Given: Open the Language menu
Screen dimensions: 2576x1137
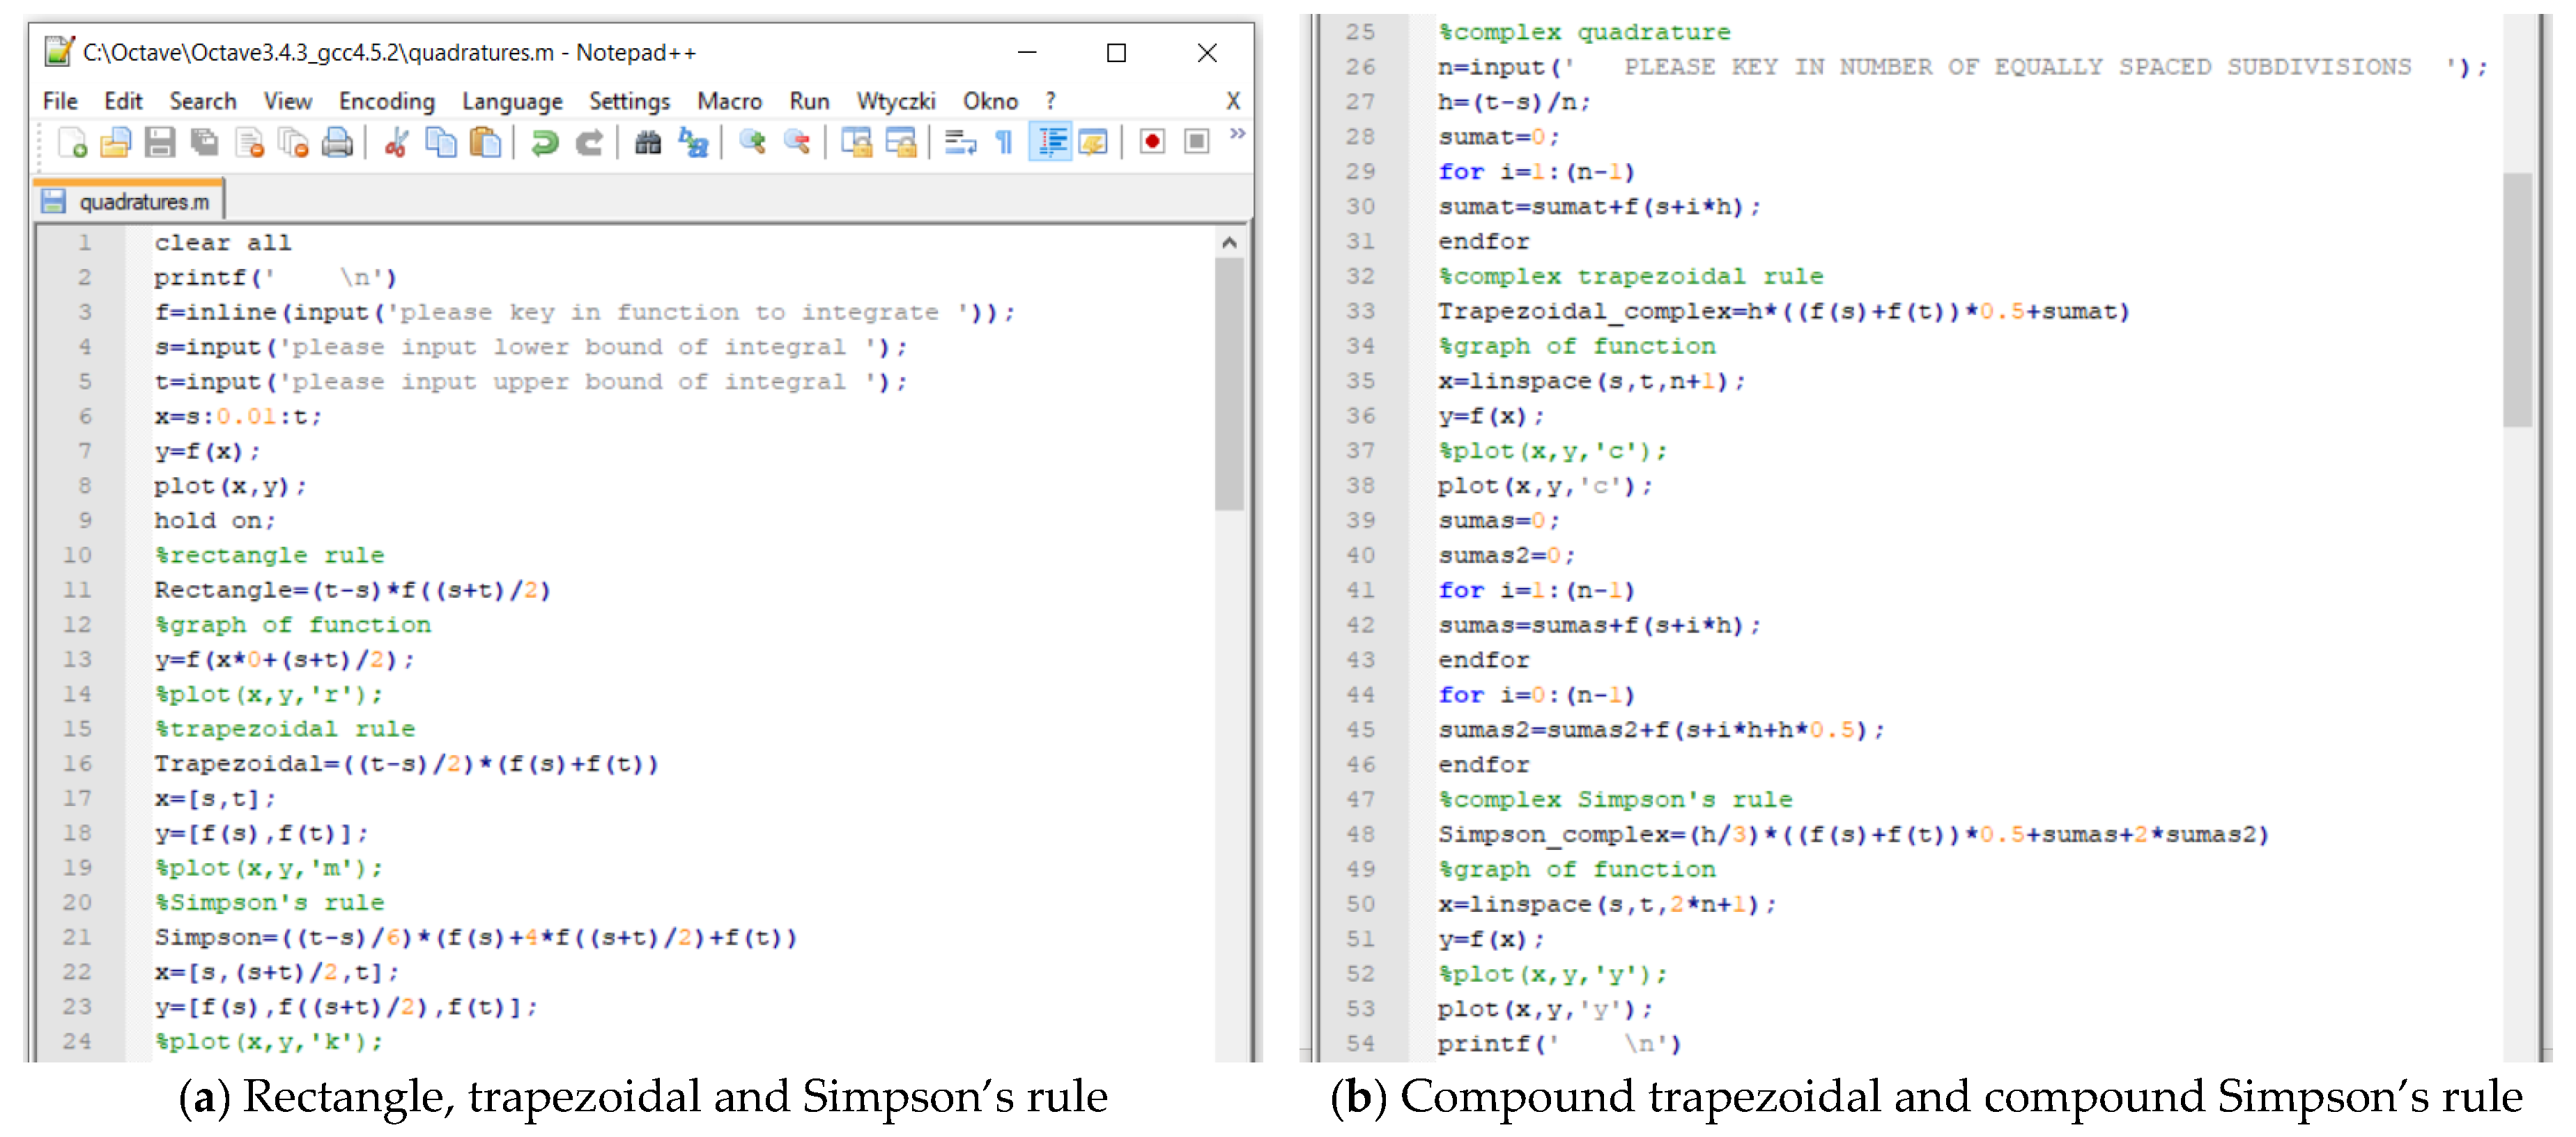Looking at the screenshot, I should [x=511, y=101].
